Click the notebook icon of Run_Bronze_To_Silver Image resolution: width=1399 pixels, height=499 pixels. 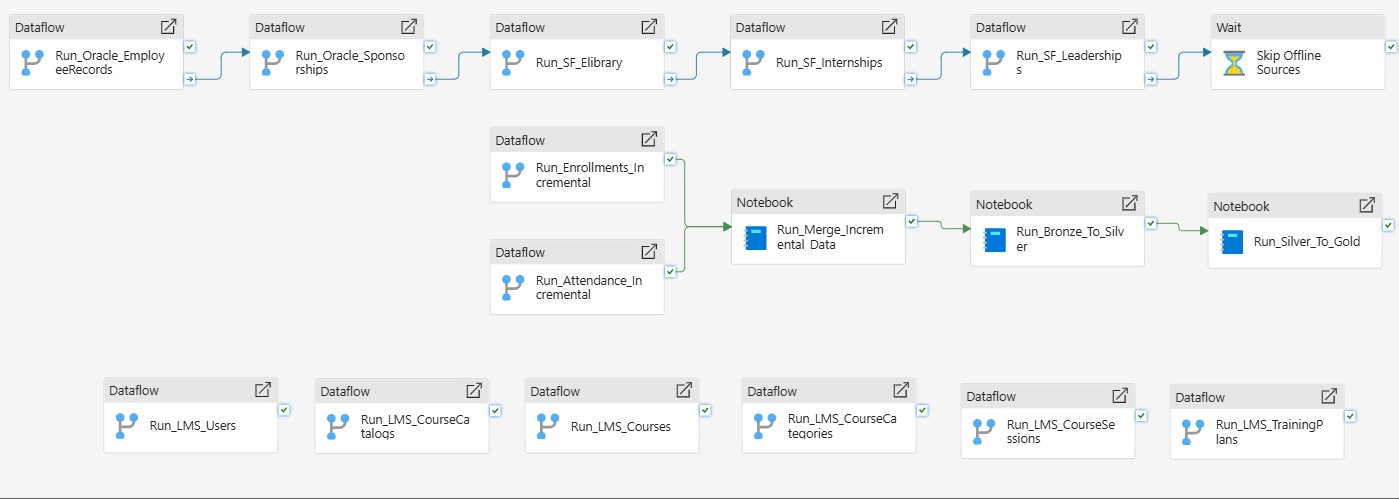[x=995, y=239]
